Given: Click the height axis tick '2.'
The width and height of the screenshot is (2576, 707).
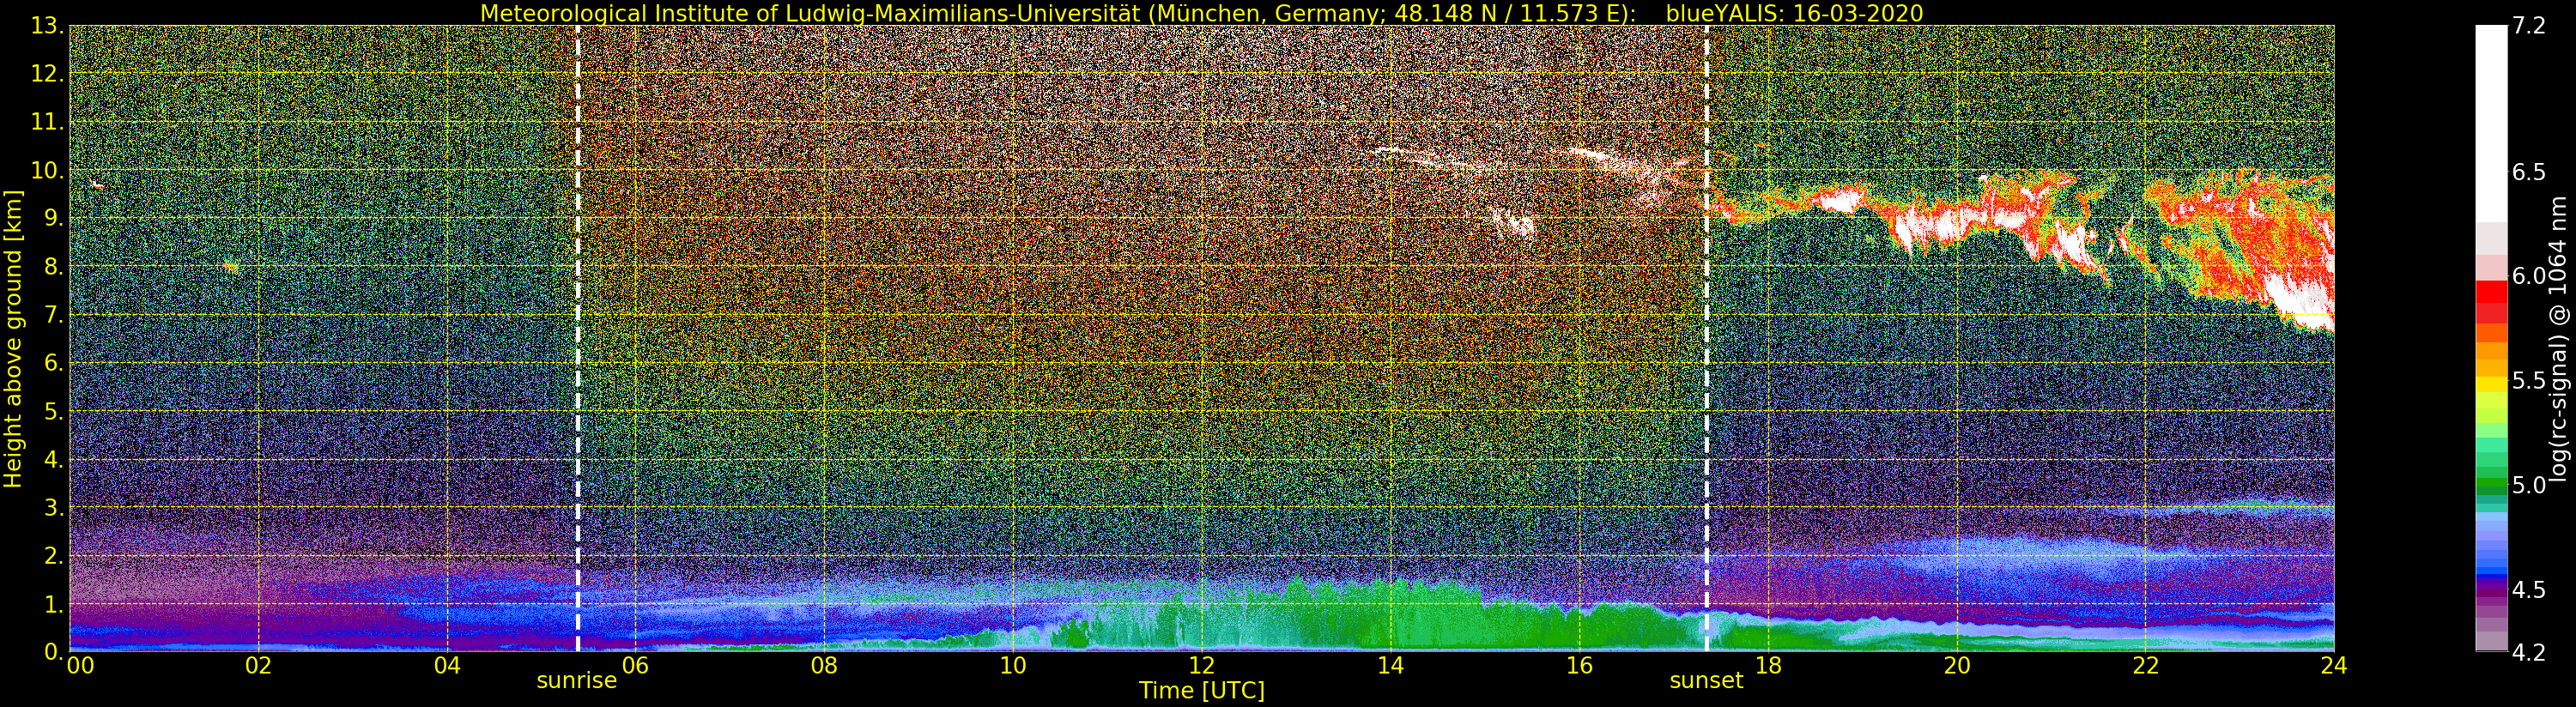Looking at the screenshot, I should 54,556.
